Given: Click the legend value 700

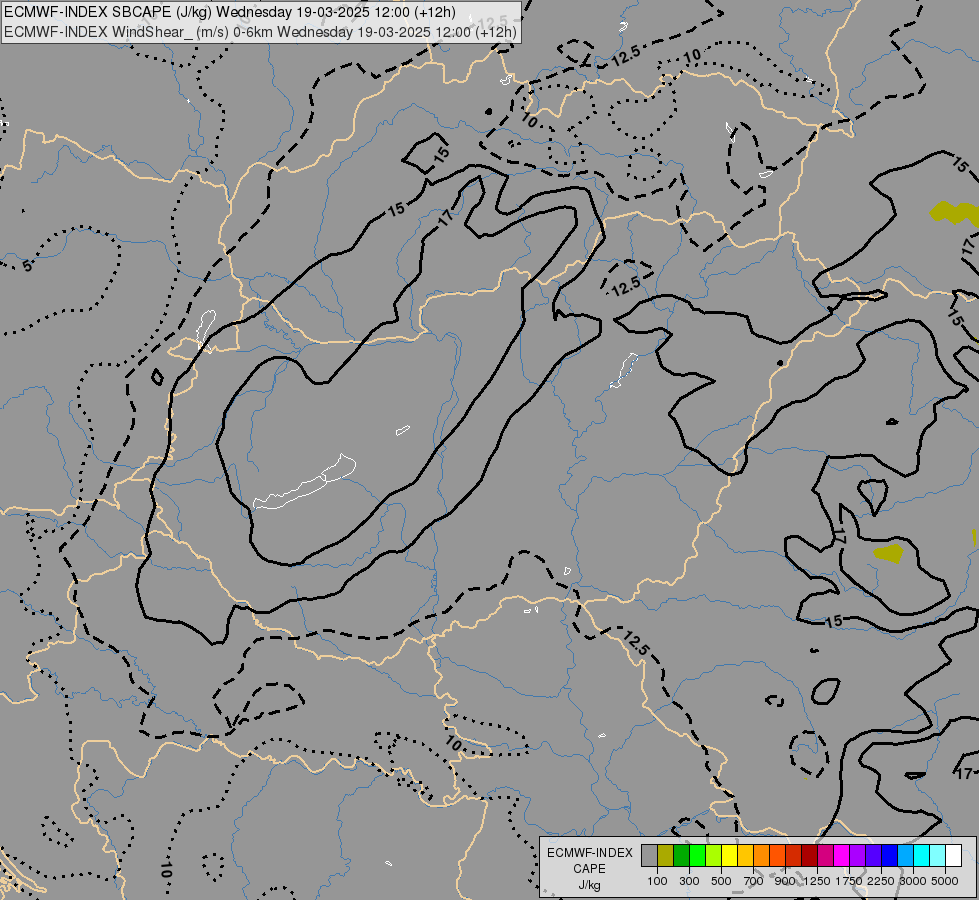Looking at the screenshot, I should pyautogui.click(x=754, y=881).
